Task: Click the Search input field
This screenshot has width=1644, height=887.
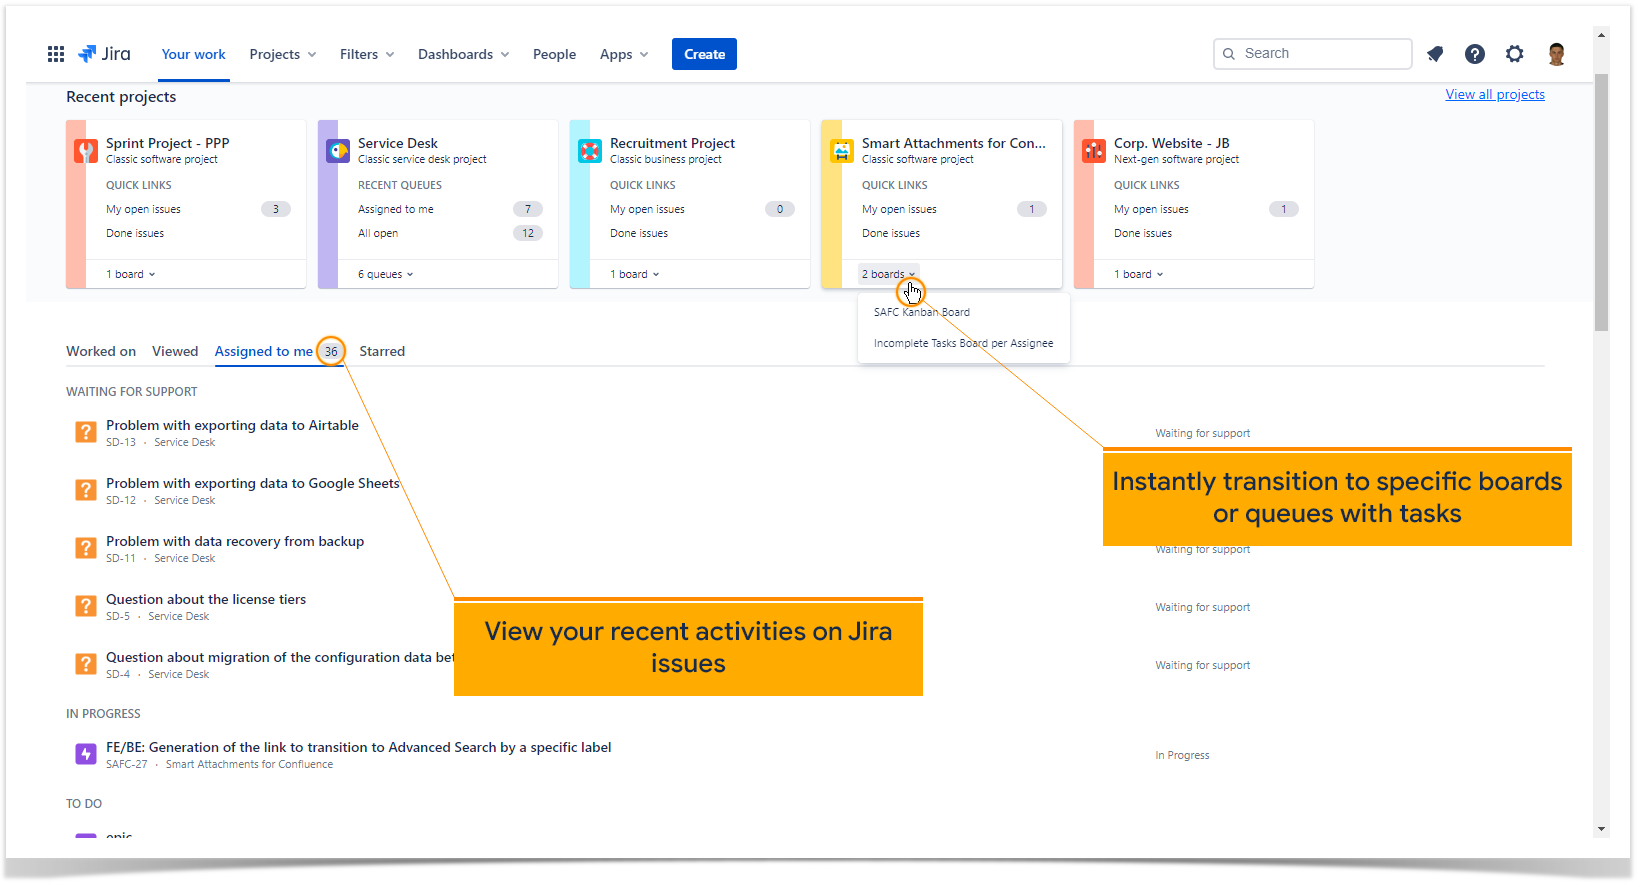Action: pyautogui.click(x=1313, y=54)
